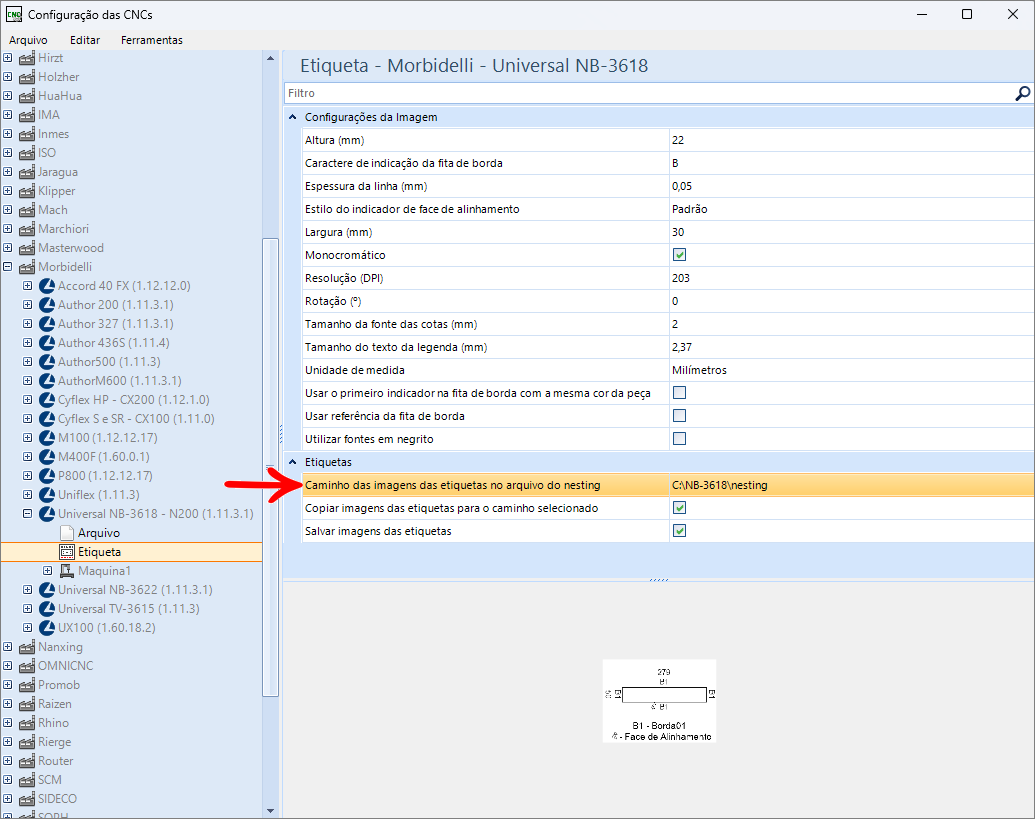1035x819 pixels.
Task: Collapse the Etiquetas section
Action: [292, 463]
